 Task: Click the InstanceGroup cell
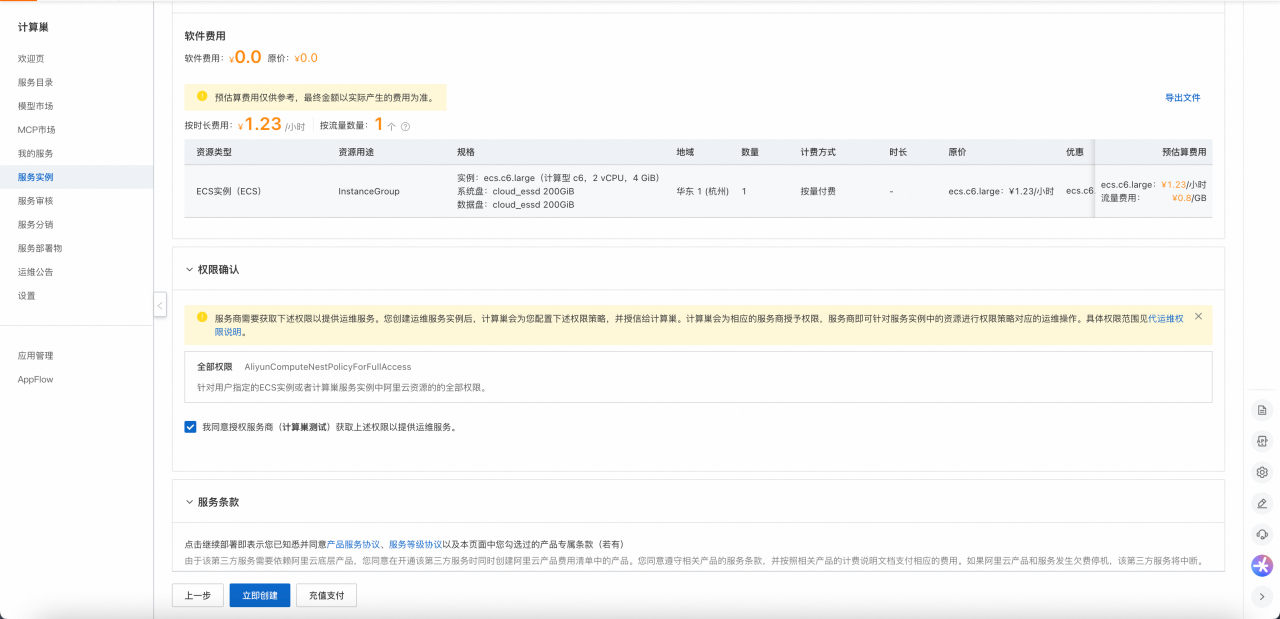click(x=369, y=191)
